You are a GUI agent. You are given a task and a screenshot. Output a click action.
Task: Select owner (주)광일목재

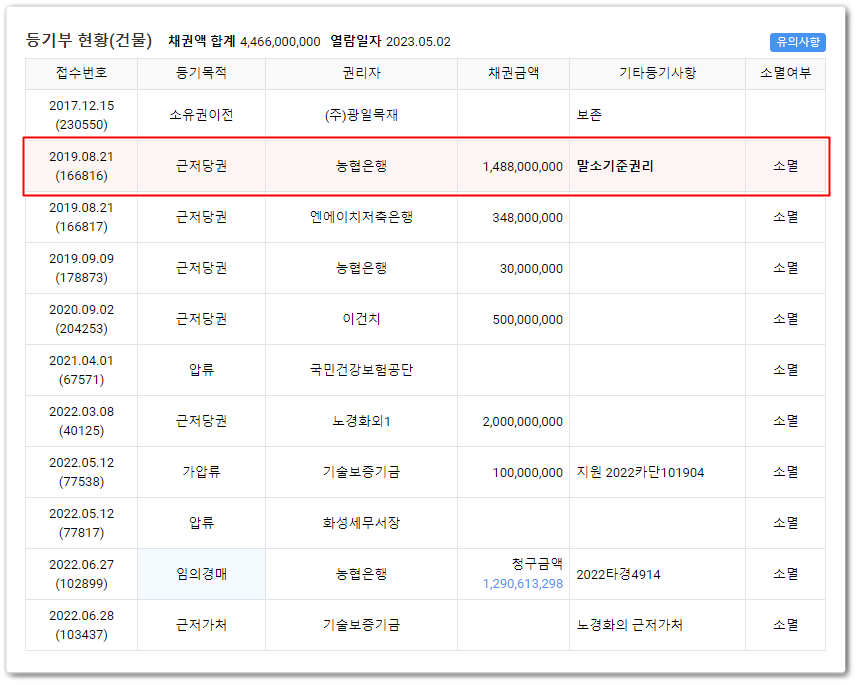click(x=361, y=115)
